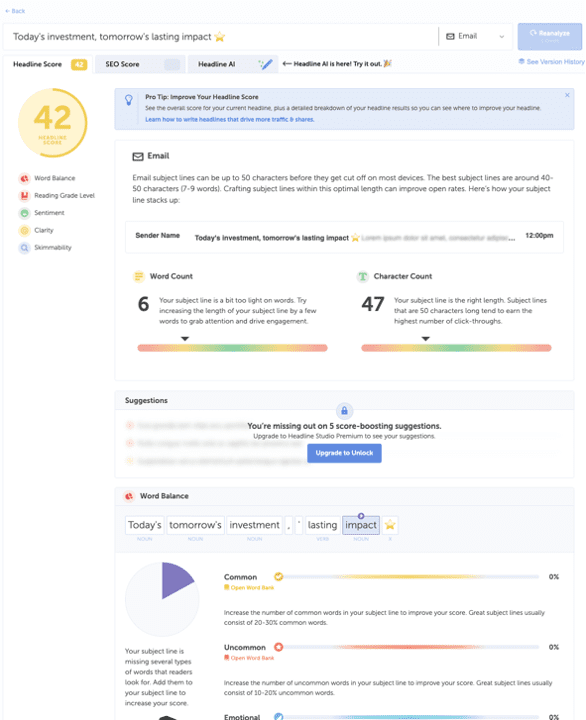Viewport: 586px width, 720px height.
Task: Open the Headline AI tab
Action: (x=233, y=64)
